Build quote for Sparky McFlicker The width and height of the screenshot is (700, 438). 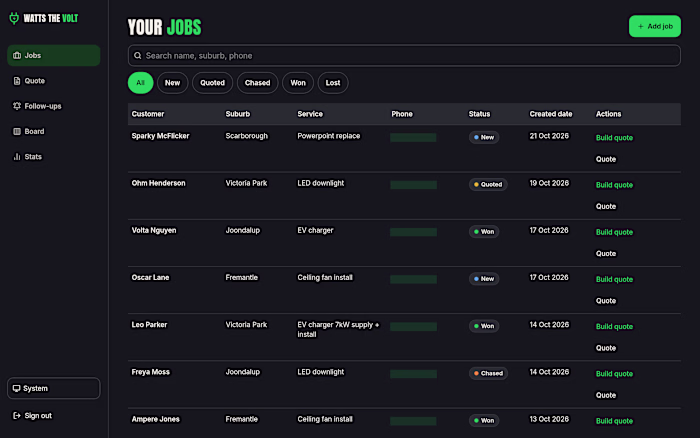[x=614, y=138]
